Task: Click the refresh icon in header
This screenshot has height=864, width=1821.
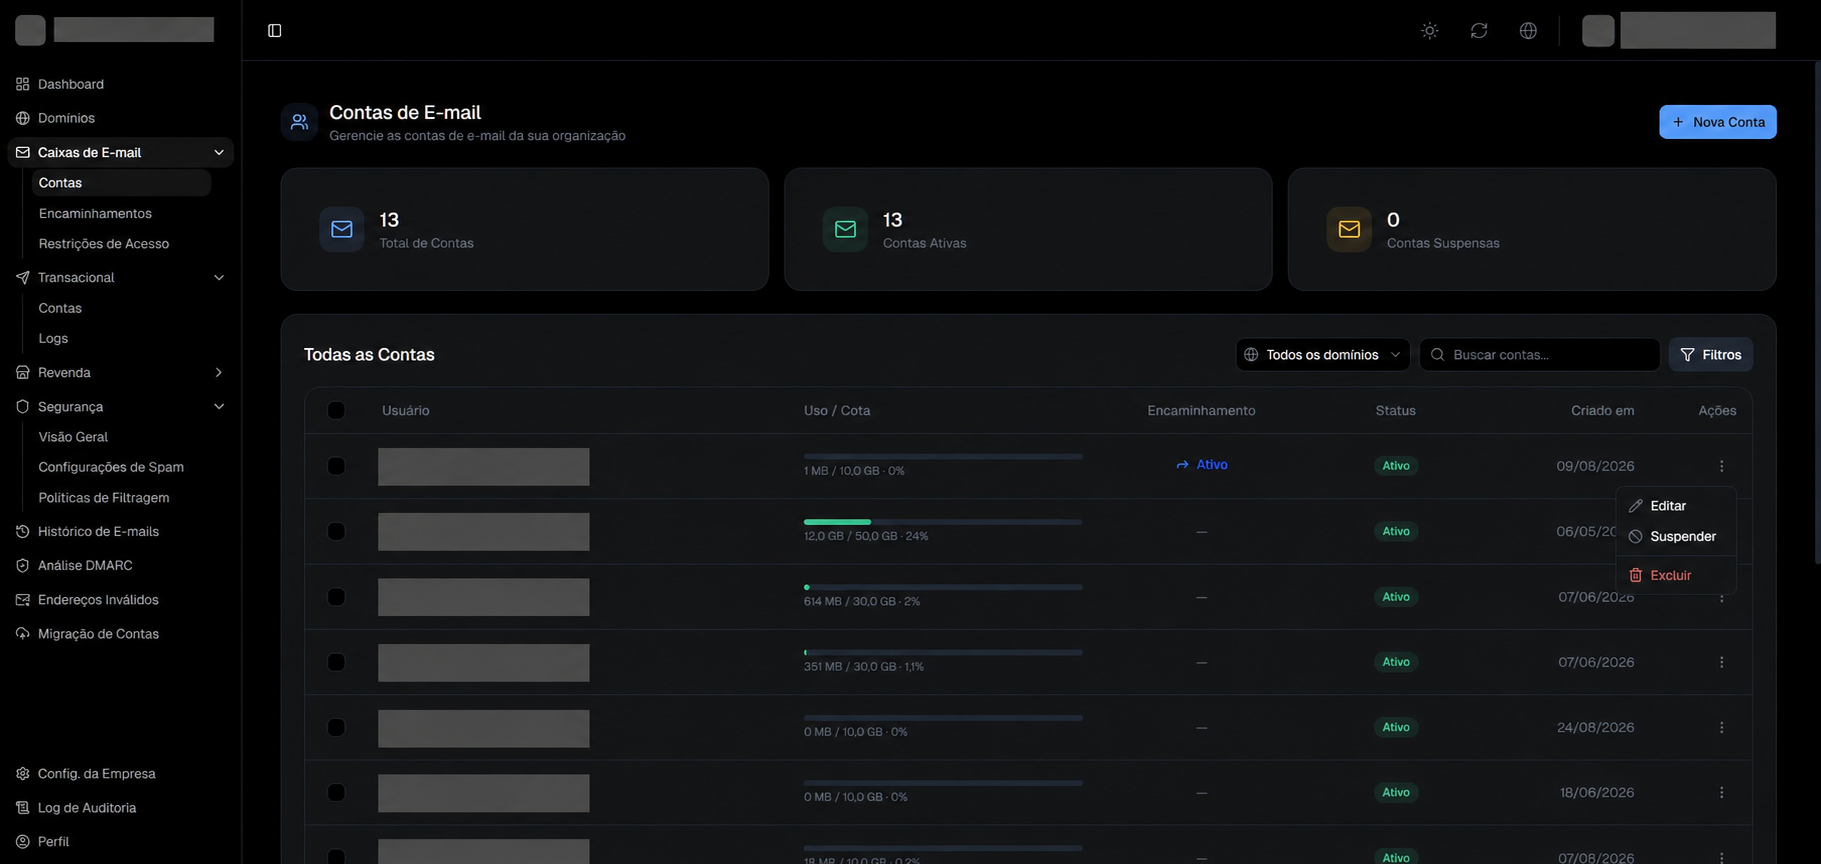Action: tap(1479, 31)
